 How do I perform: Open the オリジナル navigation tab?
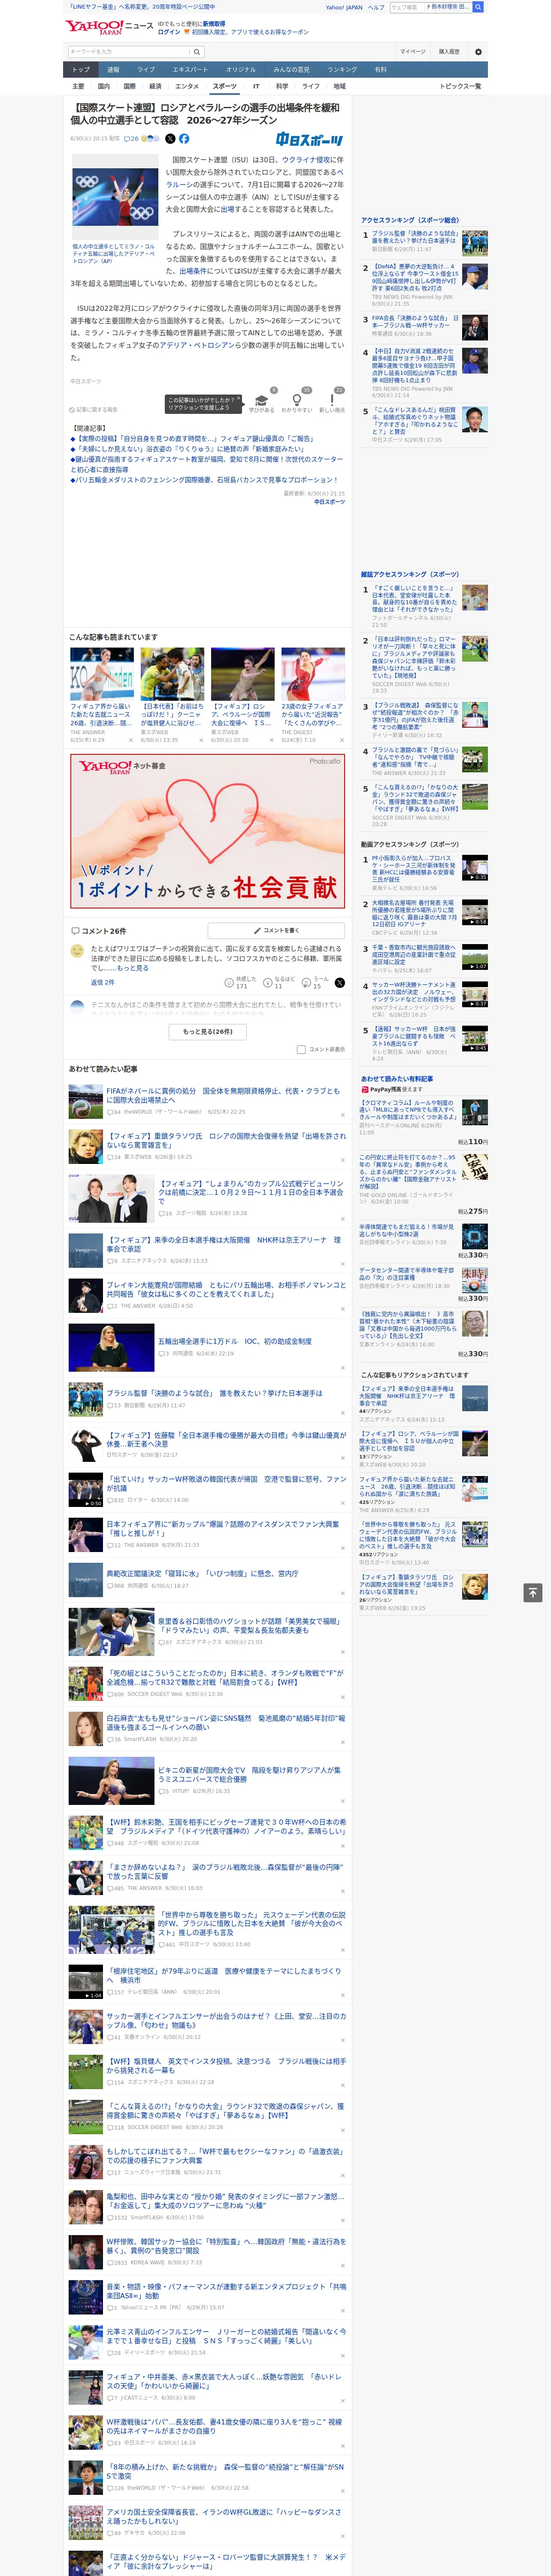pyautogui.click(x=241, y=70)
